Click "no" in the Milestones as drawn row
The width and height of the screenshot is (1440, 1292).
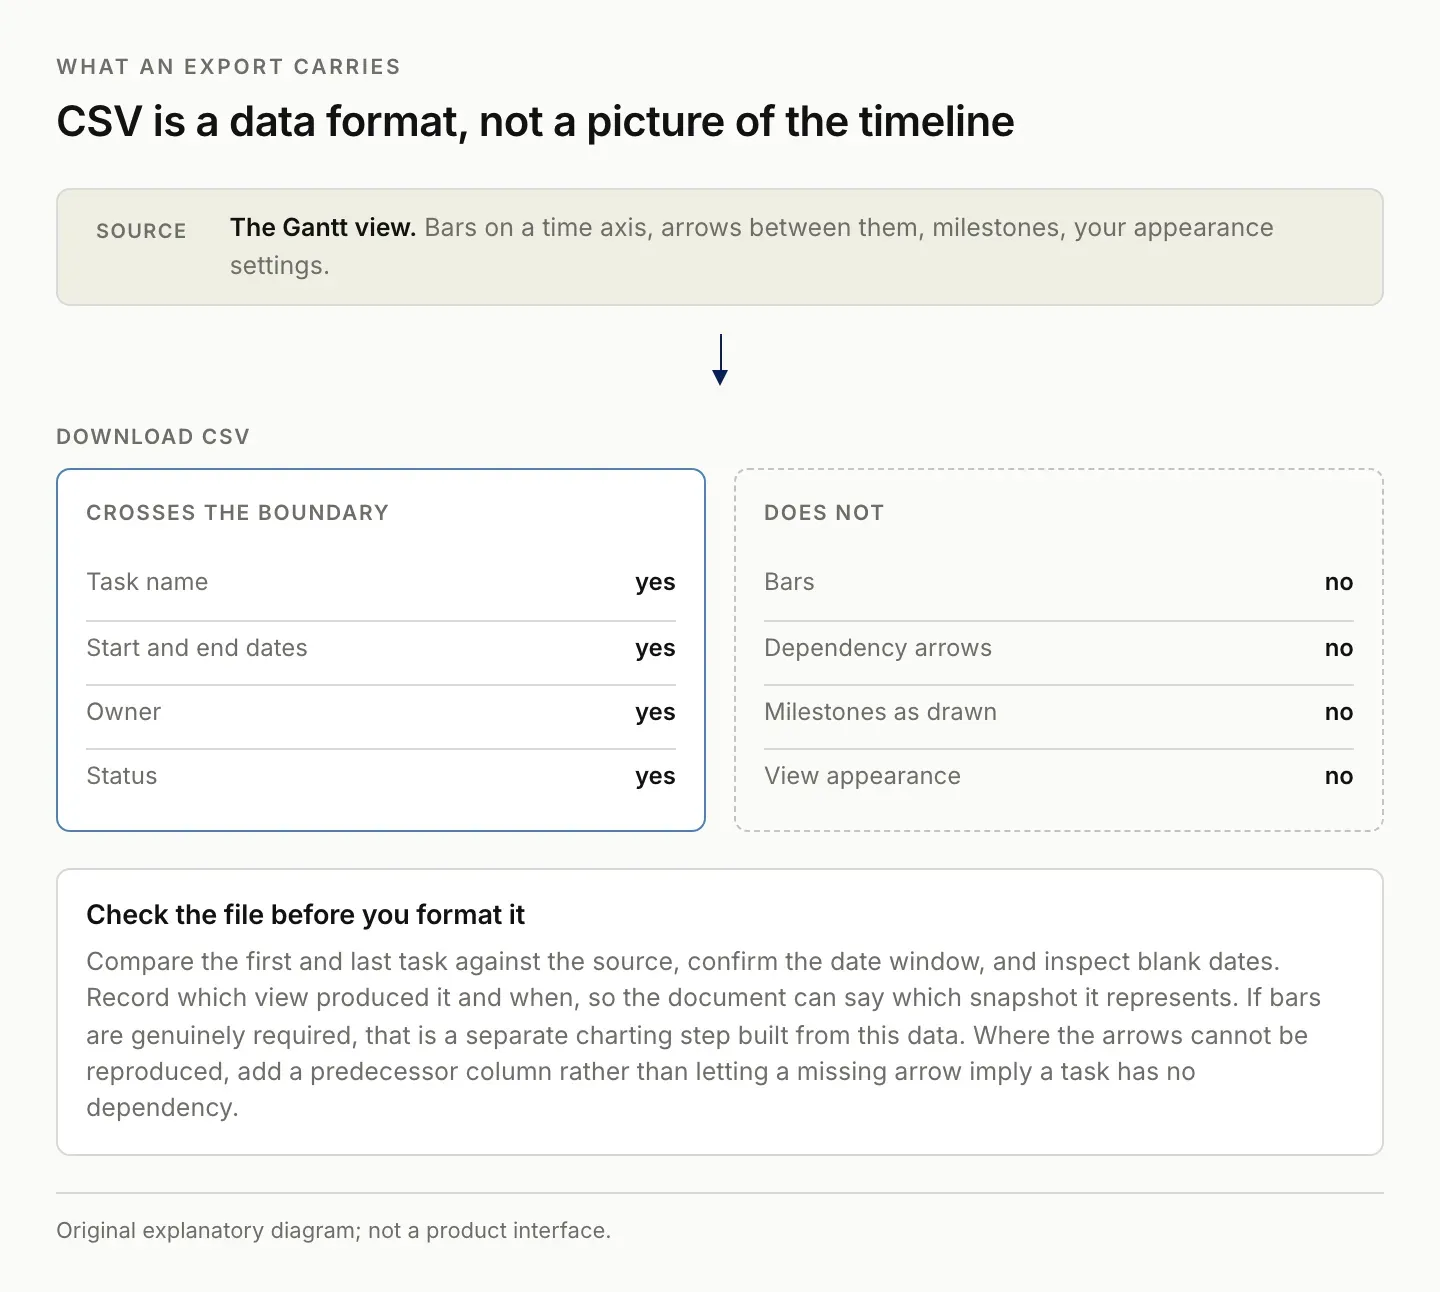pyautogui.click(x=1339, y=712)
